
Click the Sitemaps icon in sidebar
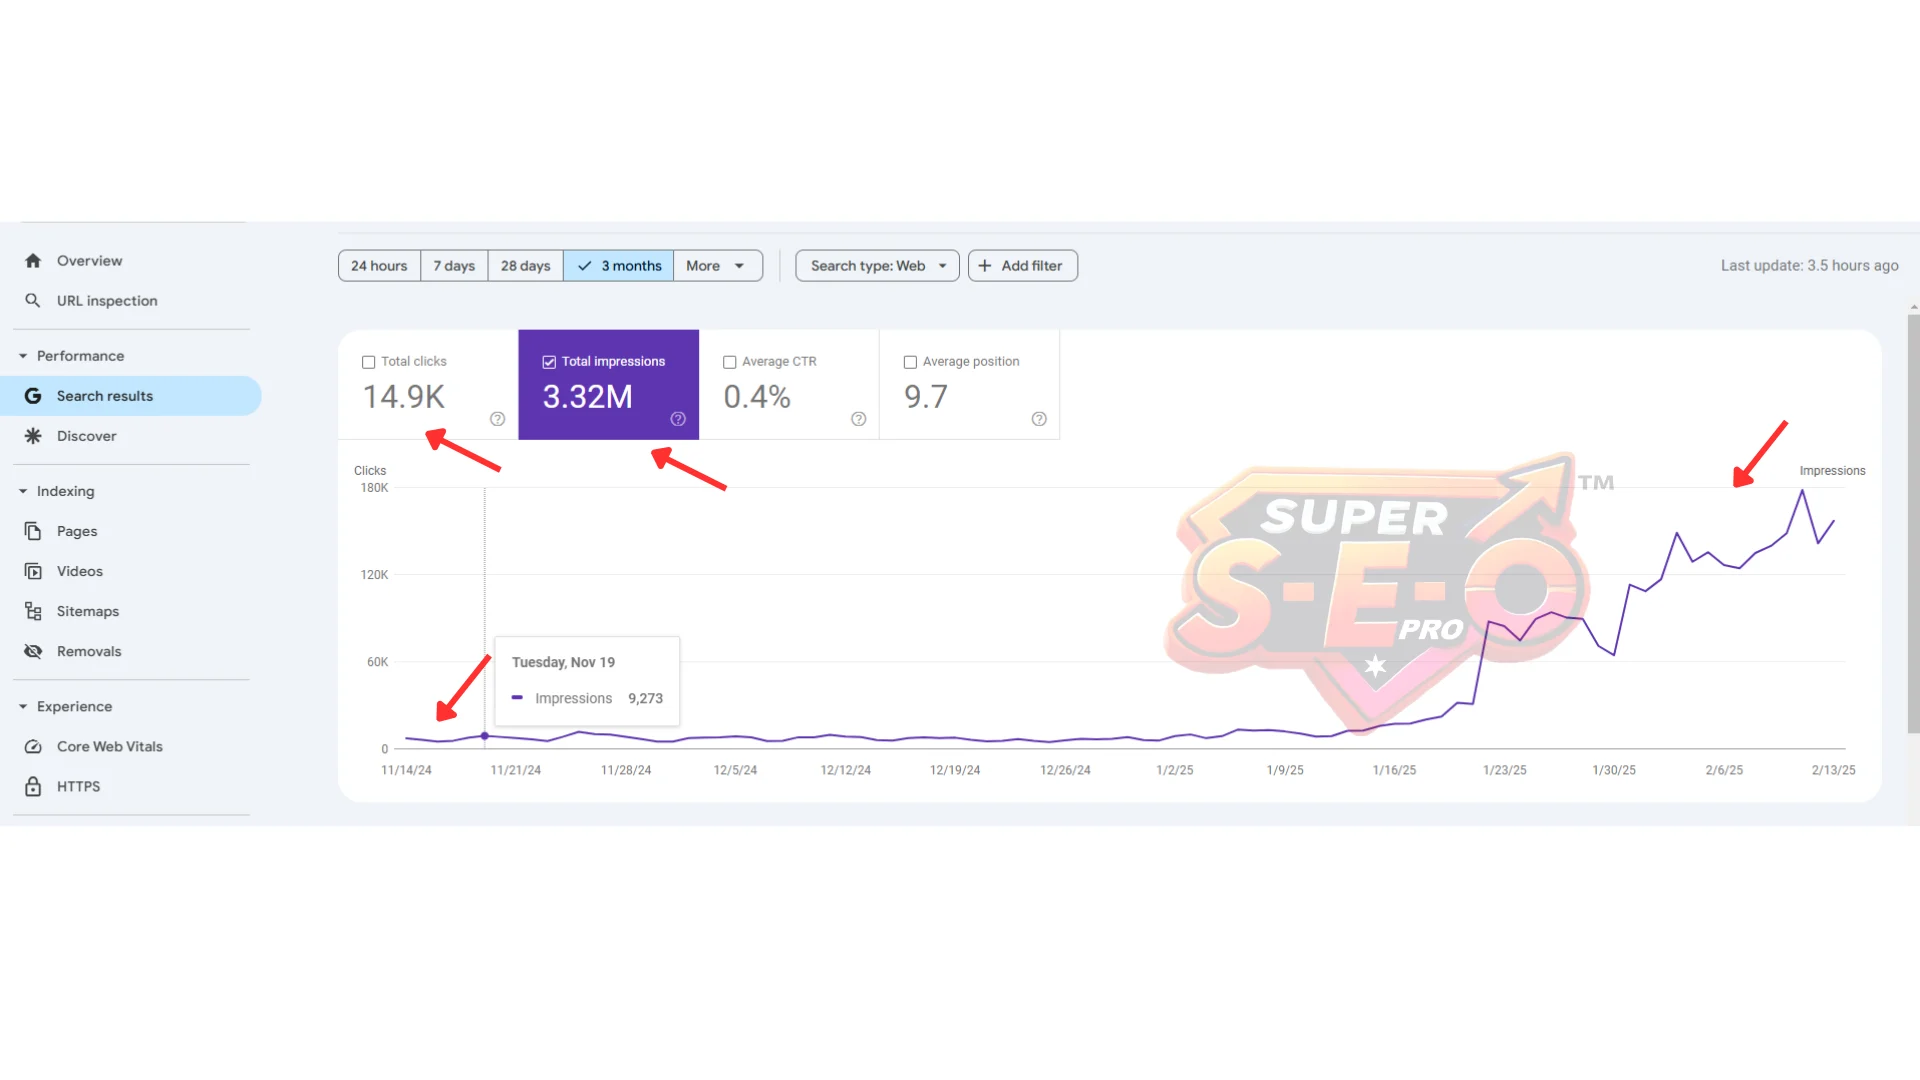click(x=33, y=611)
